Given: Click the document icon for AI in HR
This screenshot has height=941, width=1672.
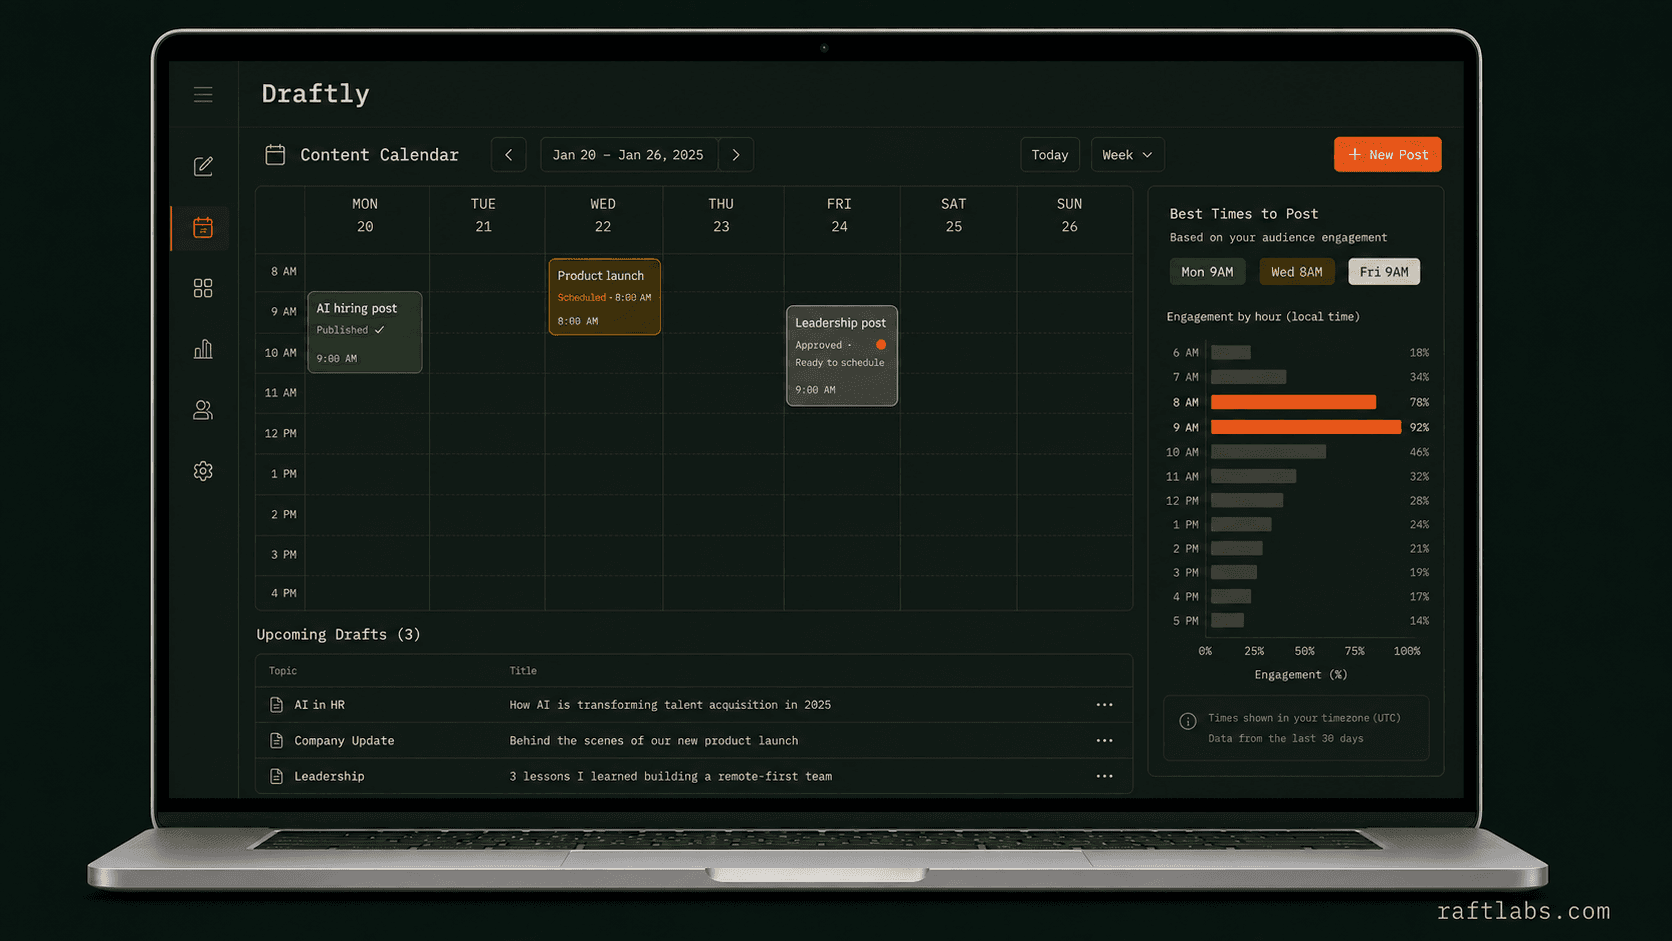Looking at the screenshot, I should point(276,705).
